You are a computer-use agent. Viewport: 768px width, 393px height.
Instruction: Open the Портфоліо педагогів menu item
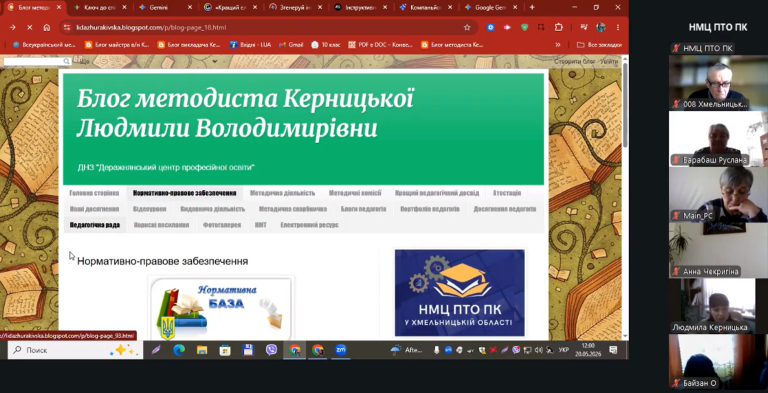point(430,209)
